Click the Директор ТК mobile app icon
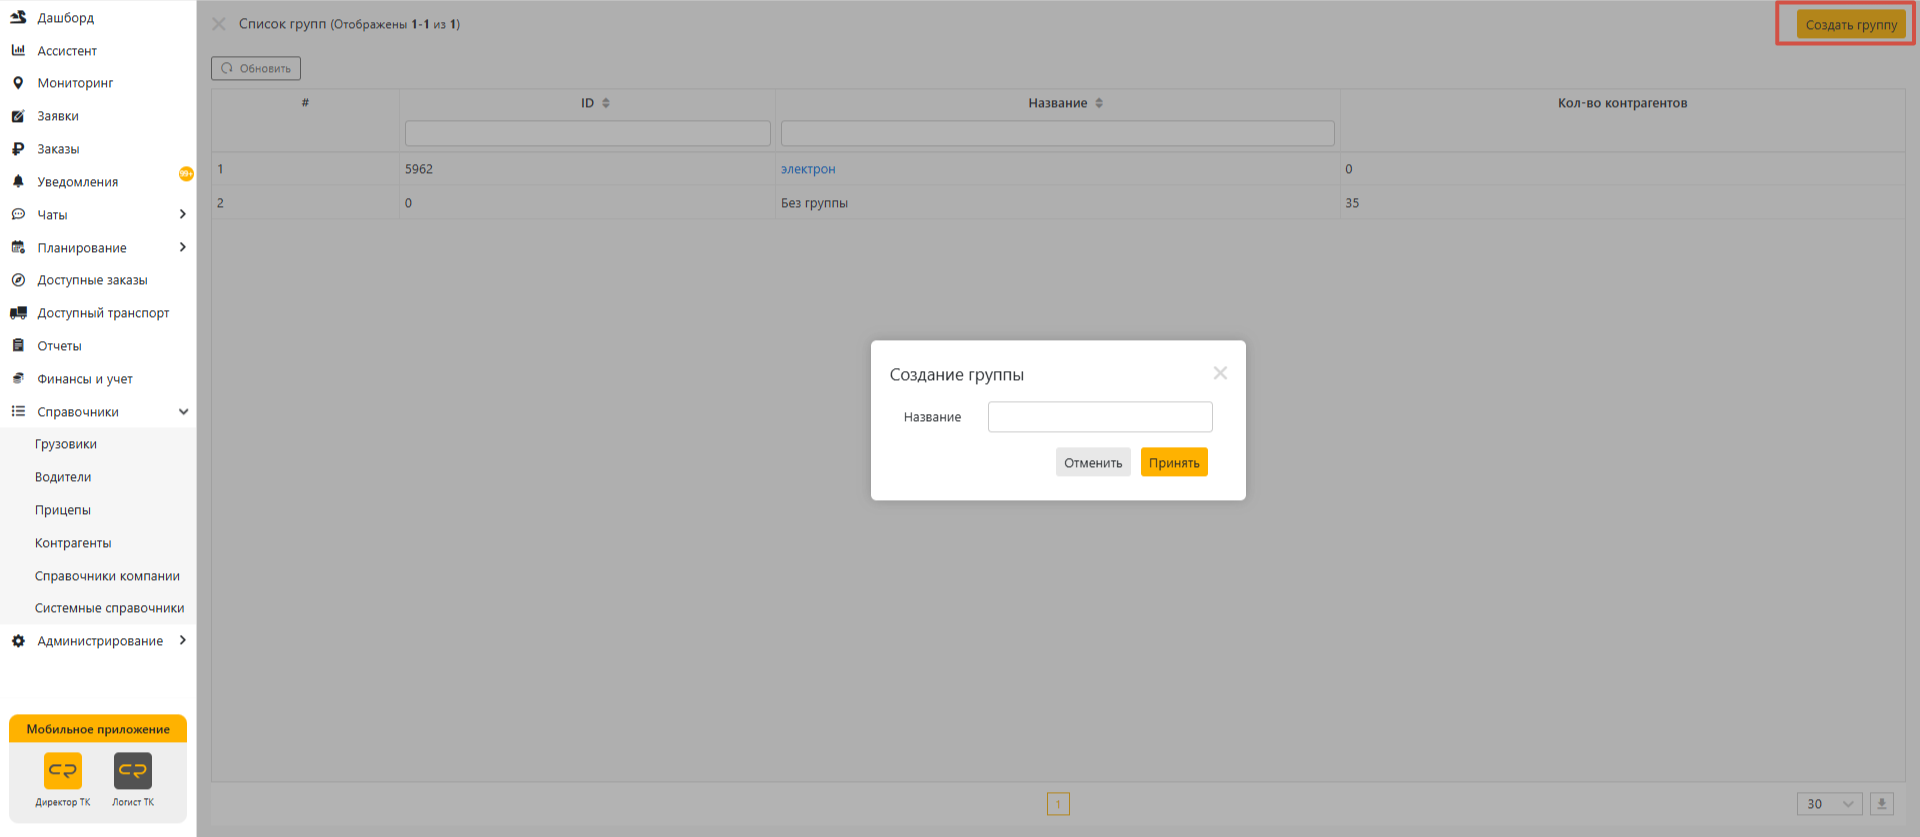Screen dimensions: 1920x837 [63, 771]
